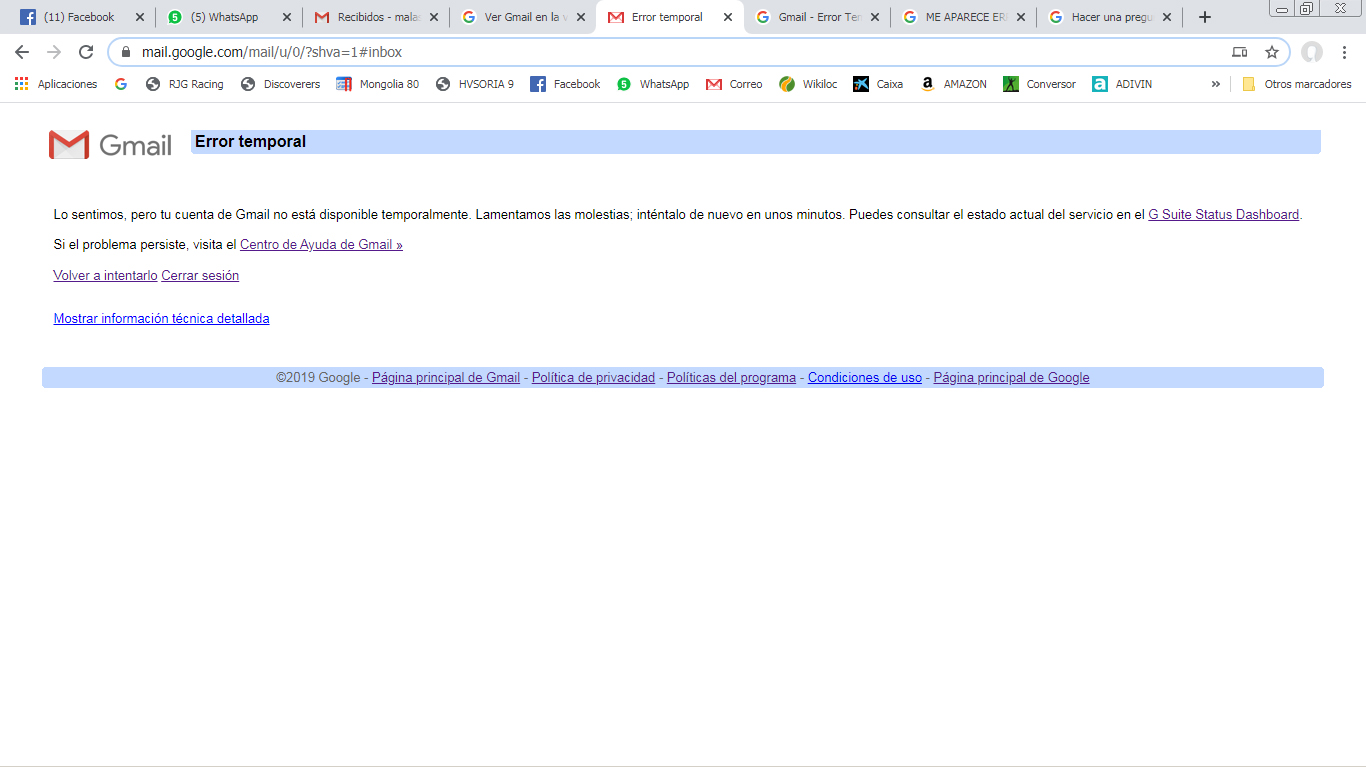Open the Caixa bookmark
Screen dimensions: 1366x768
pos(878,84)
